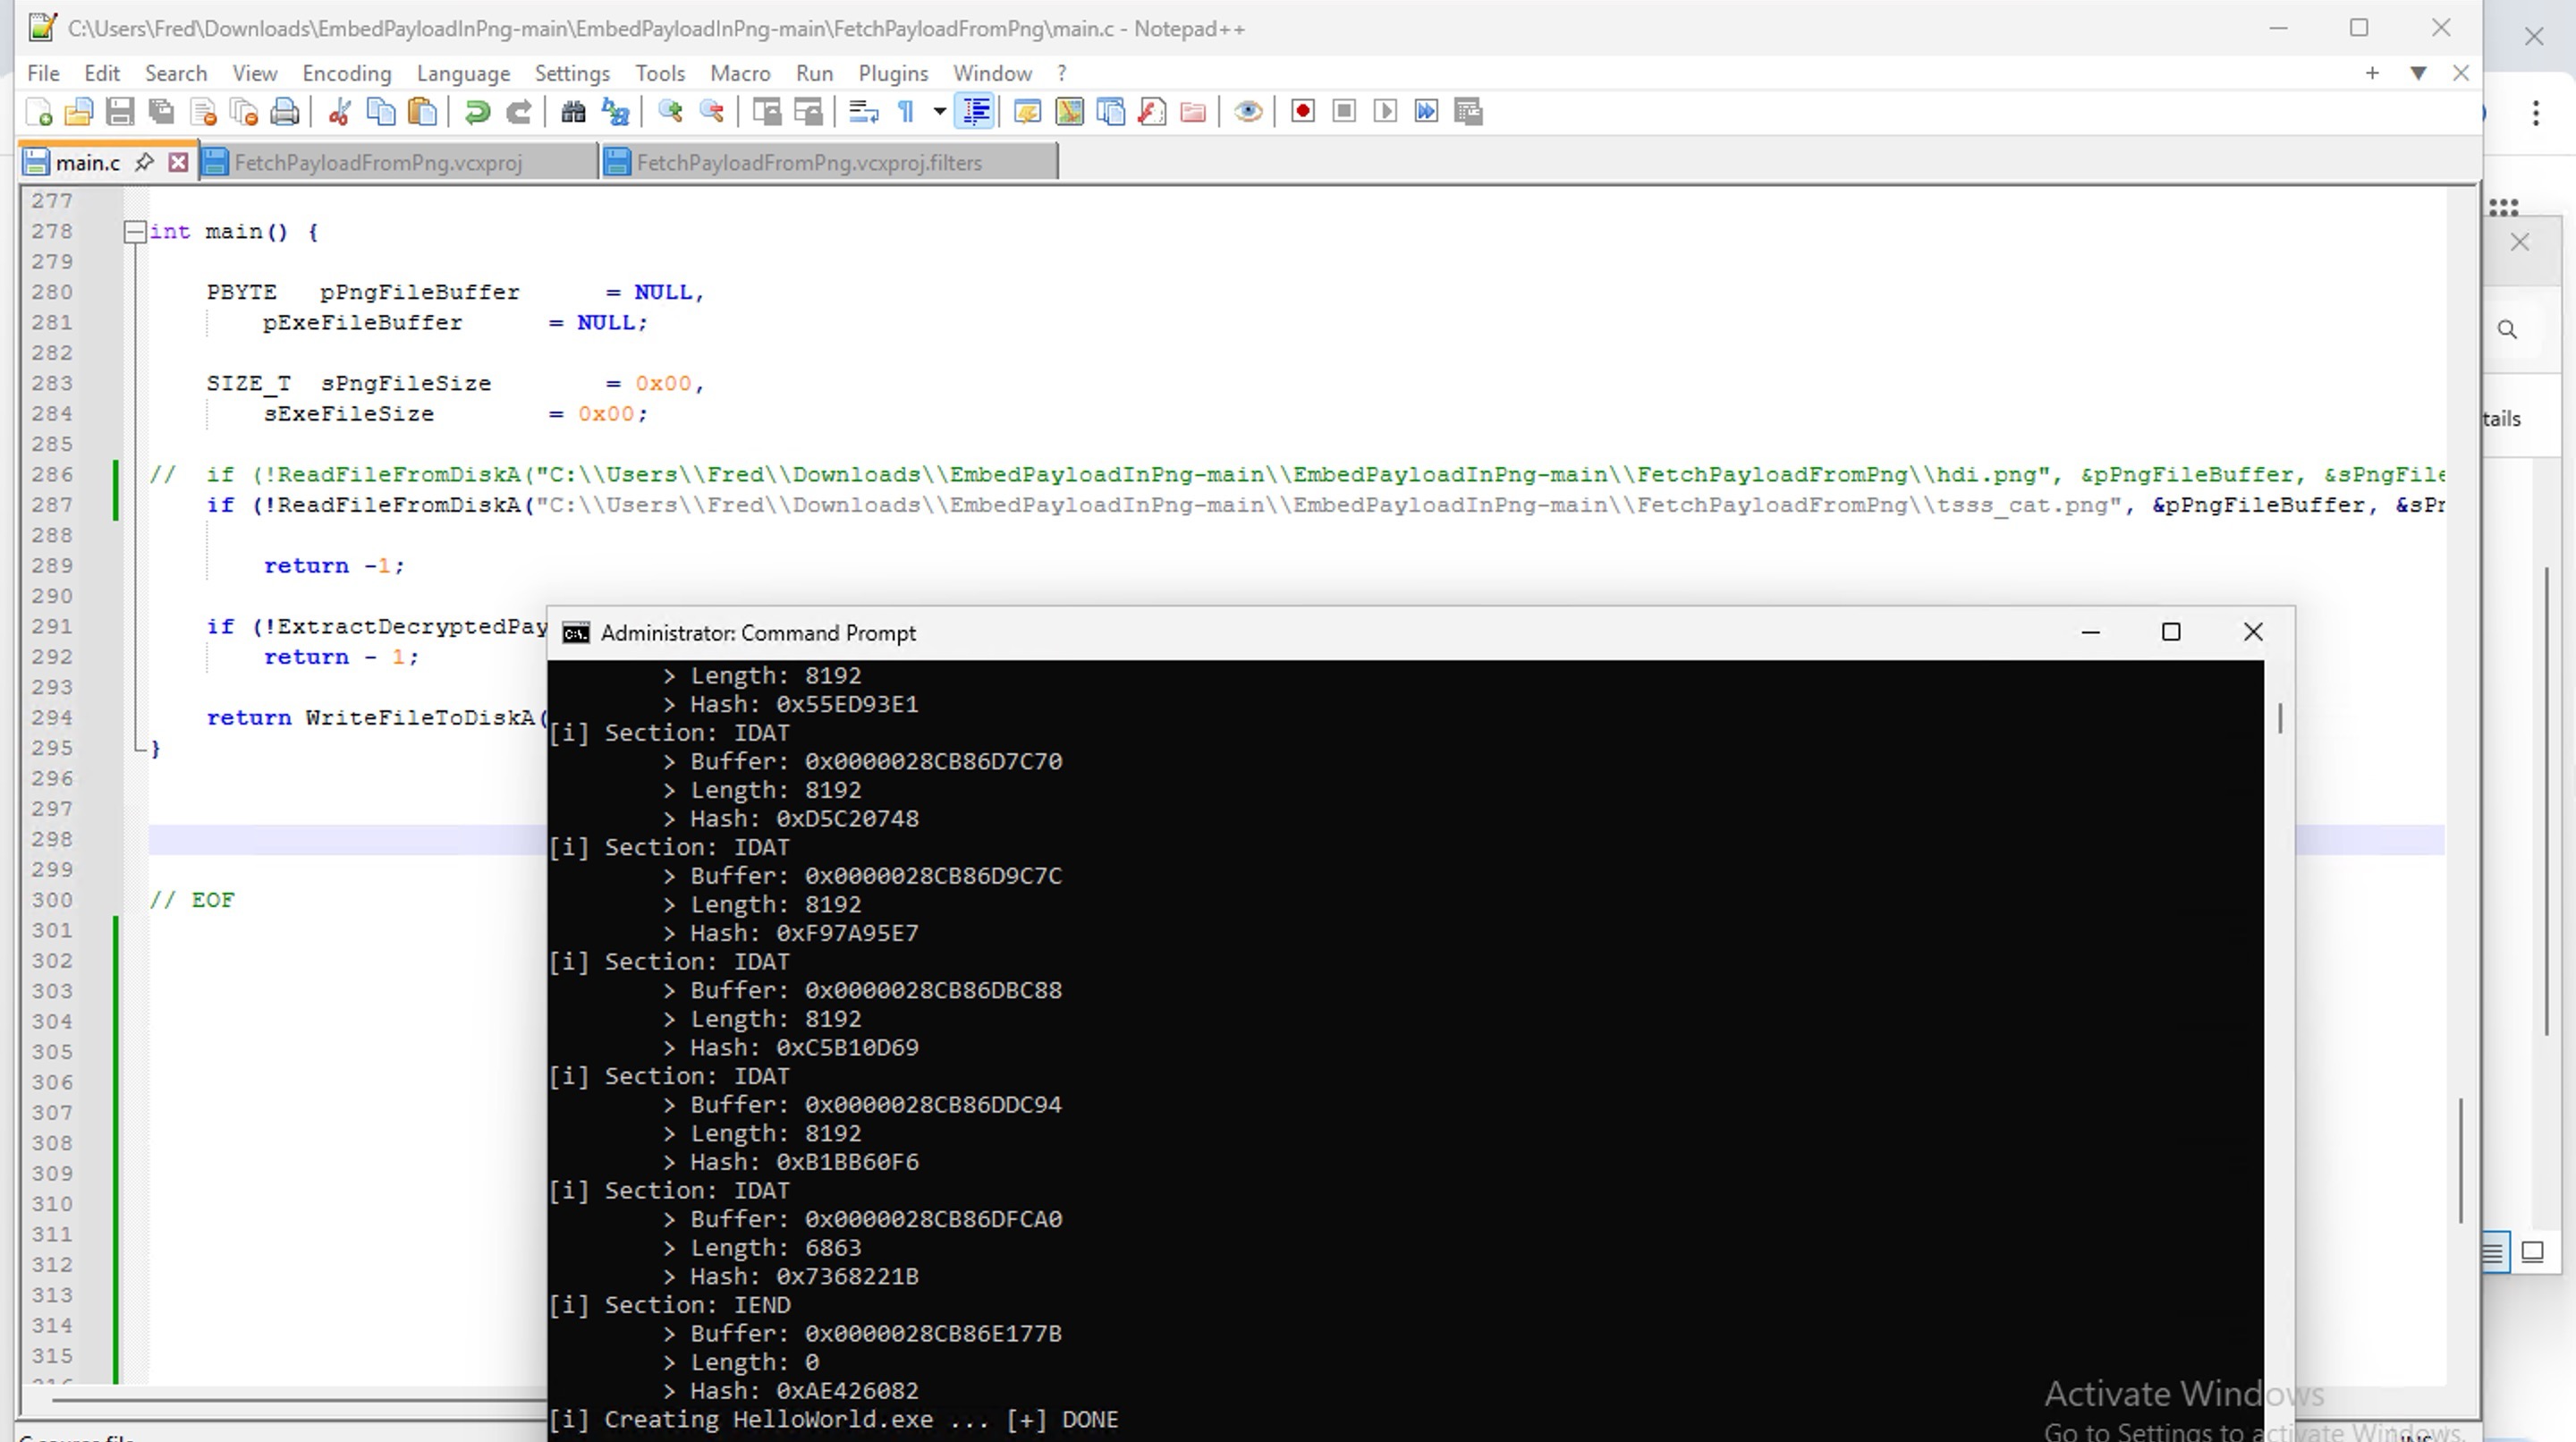The width and height of the screenshot is (2576, 1442).
Task: Start macro recording with red dot
Action: click(1302, 111)
